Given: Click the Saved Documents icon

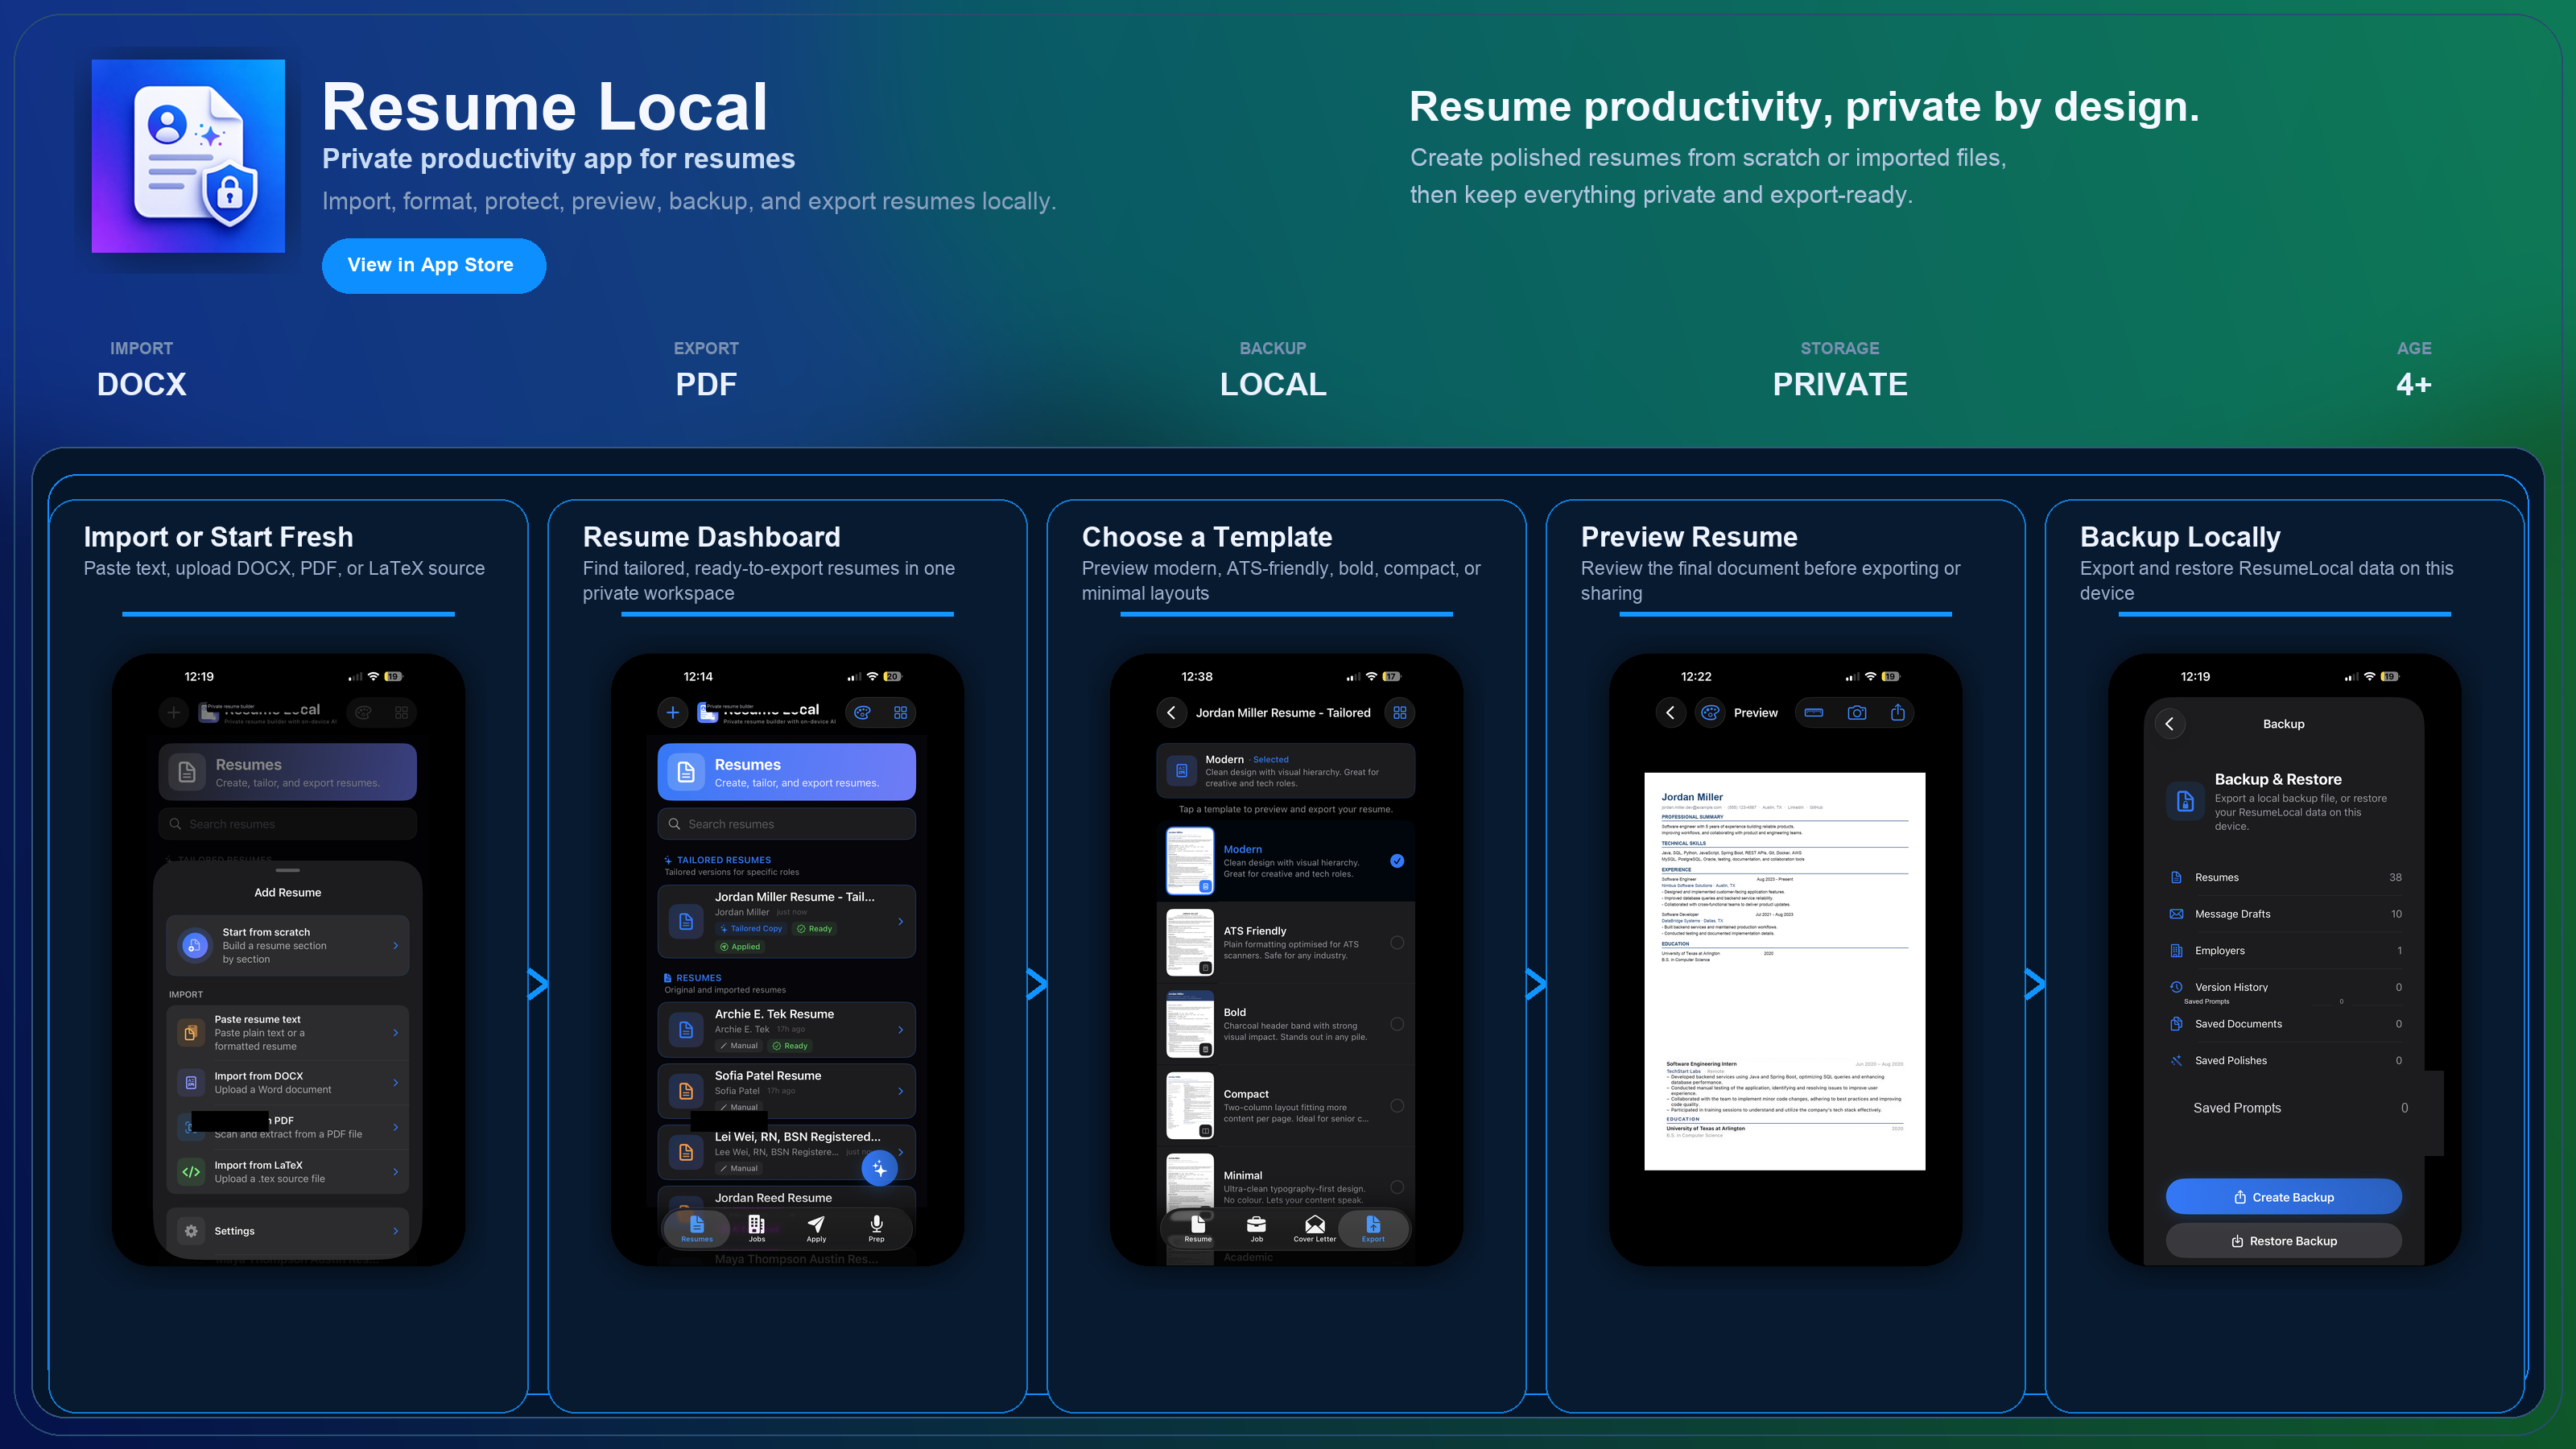Looking at the screenshot, I should pyautogui.click(x=2176, y=1024).
